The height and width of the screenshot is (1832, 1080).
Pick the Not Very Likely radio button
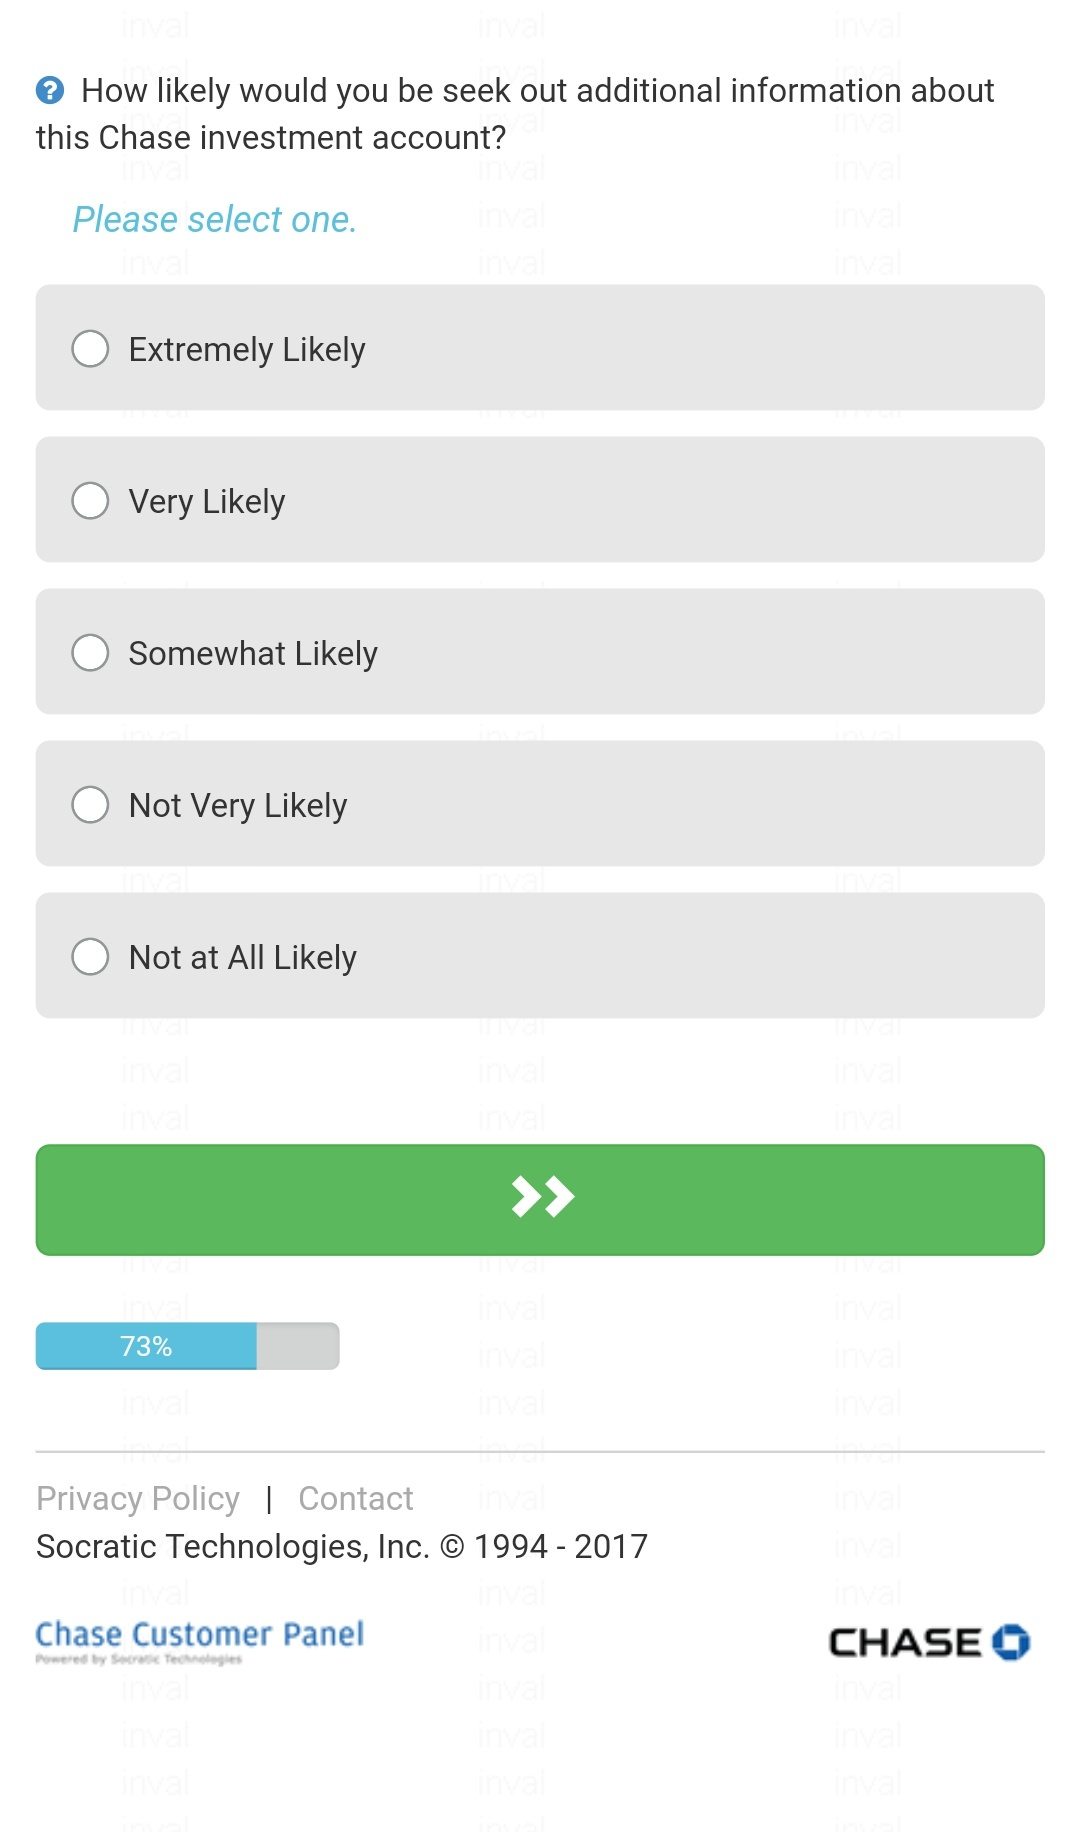point(90,805)
